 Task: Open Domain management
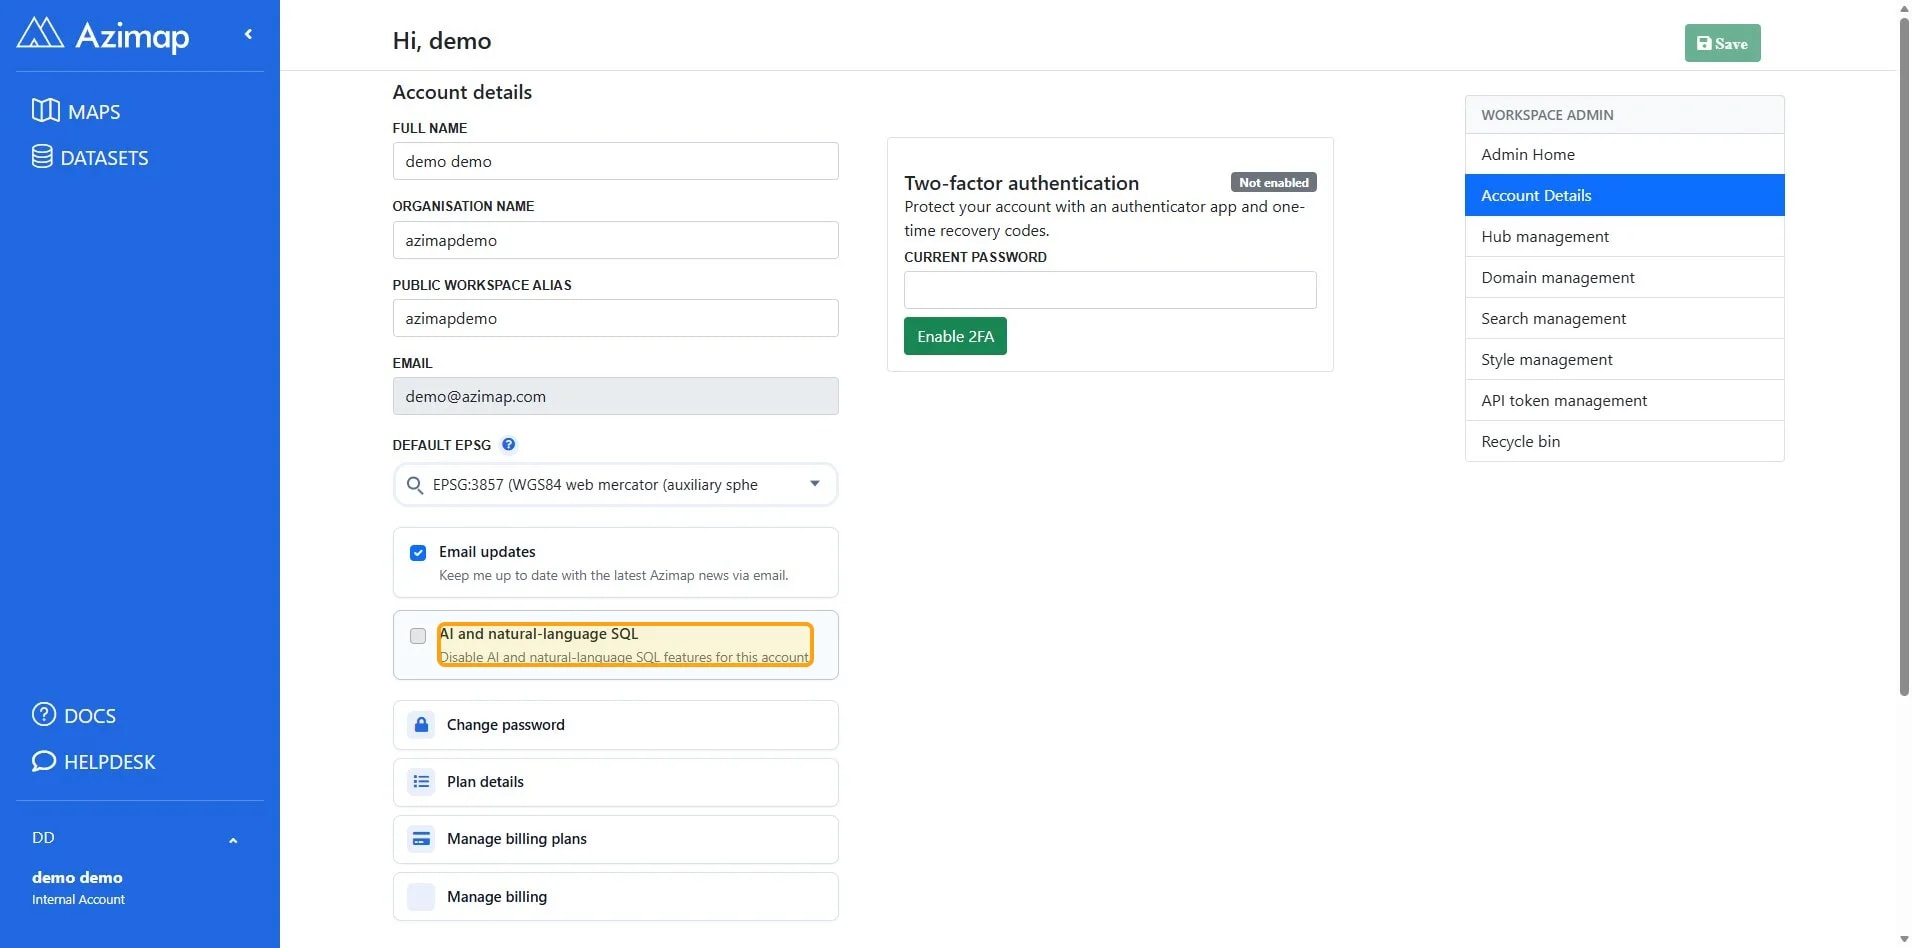[1624, 277]
